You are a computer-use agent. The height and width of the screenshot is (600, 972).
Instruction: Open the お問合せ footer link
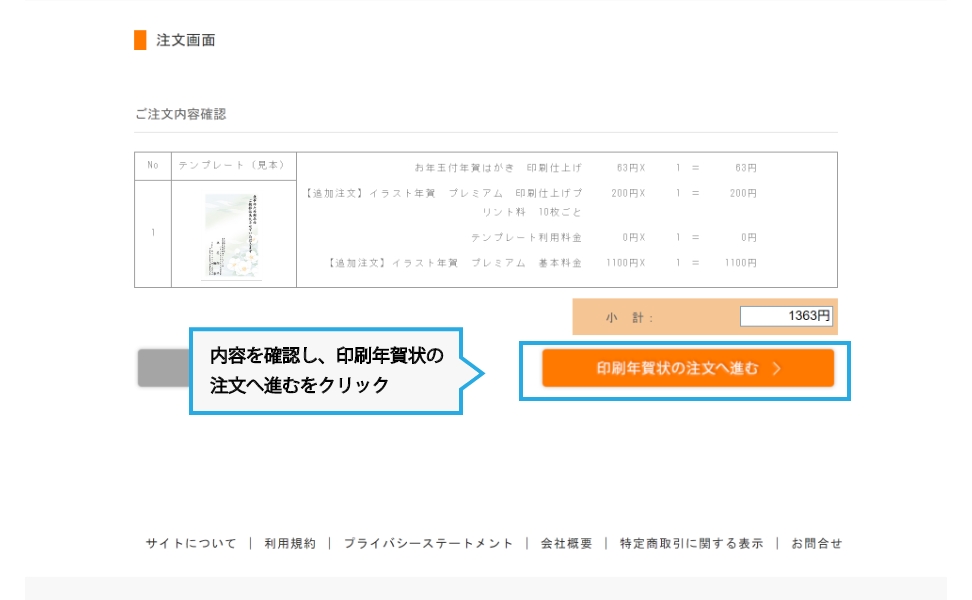point(816,544)
